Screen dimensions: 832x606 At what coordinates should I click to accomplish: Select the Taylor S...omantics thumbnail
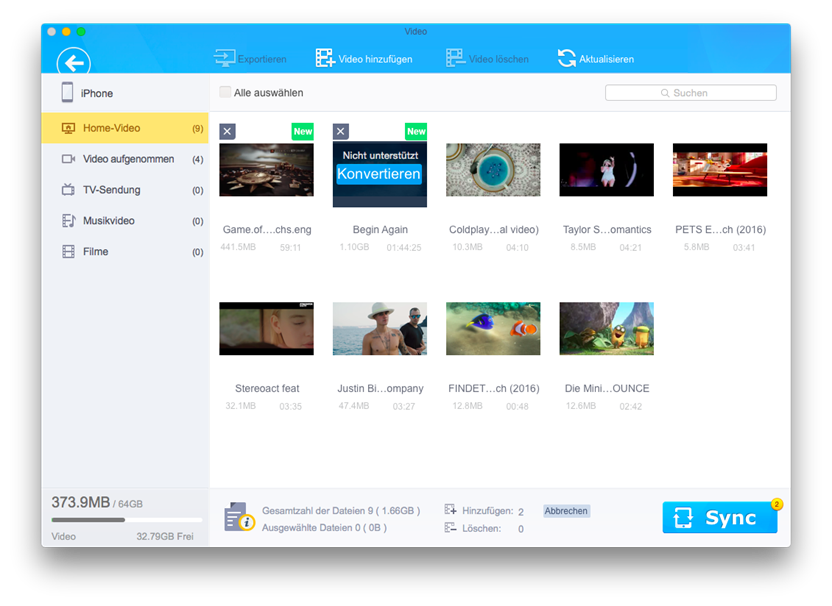(x=606, y=170)
